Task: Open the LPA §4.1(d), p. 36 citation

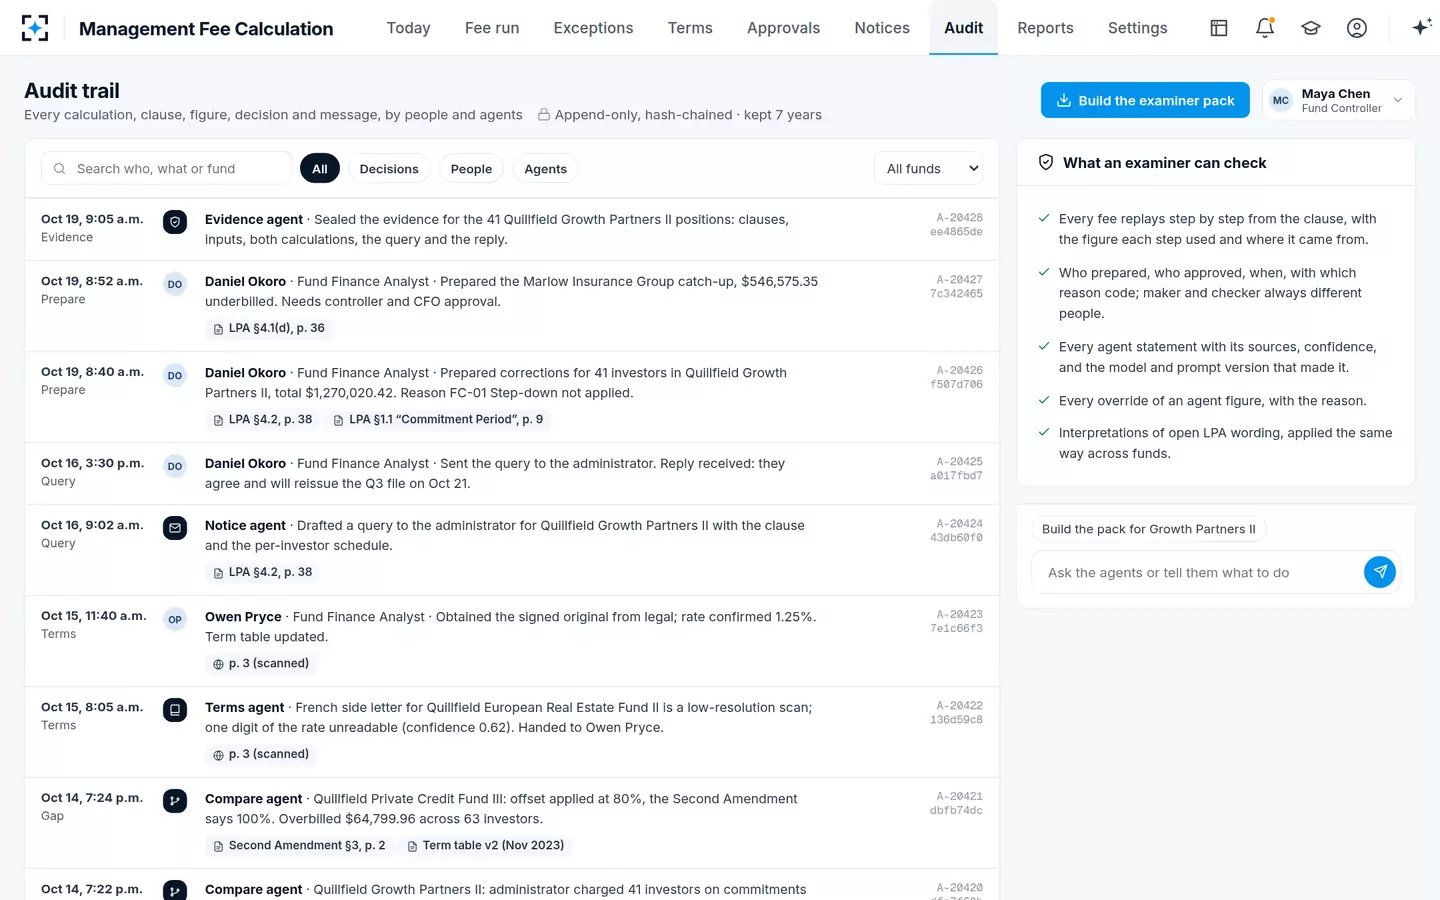Action: pyautogui.click(x=269, y=328)
